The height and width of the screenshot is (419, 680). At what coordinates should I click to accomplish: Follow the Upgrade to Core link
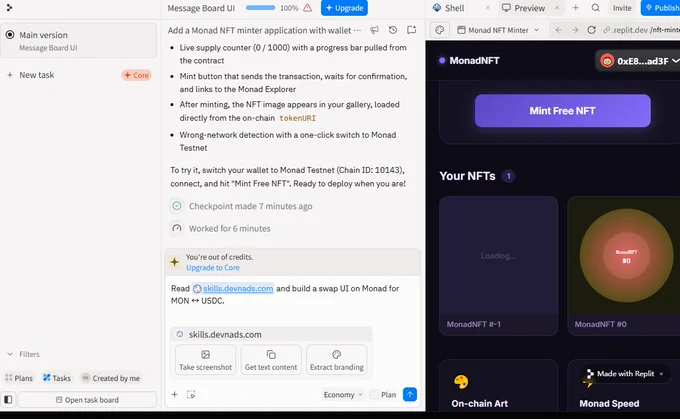click(213, 268)
